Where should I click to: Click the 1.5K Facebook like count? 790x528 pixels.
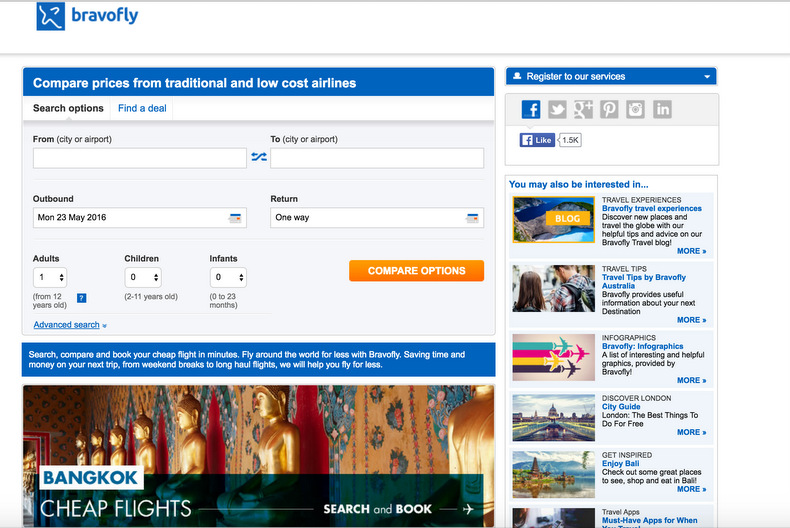click(x=570, y=140)
